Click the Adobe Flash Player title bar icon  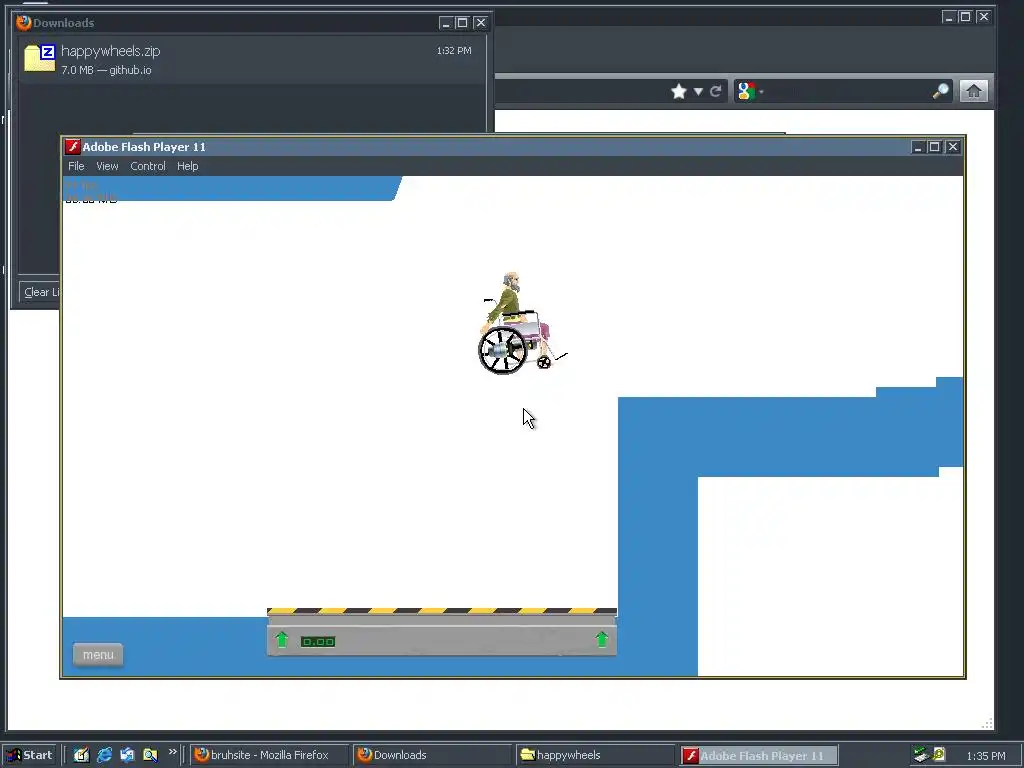pos(72,146)
